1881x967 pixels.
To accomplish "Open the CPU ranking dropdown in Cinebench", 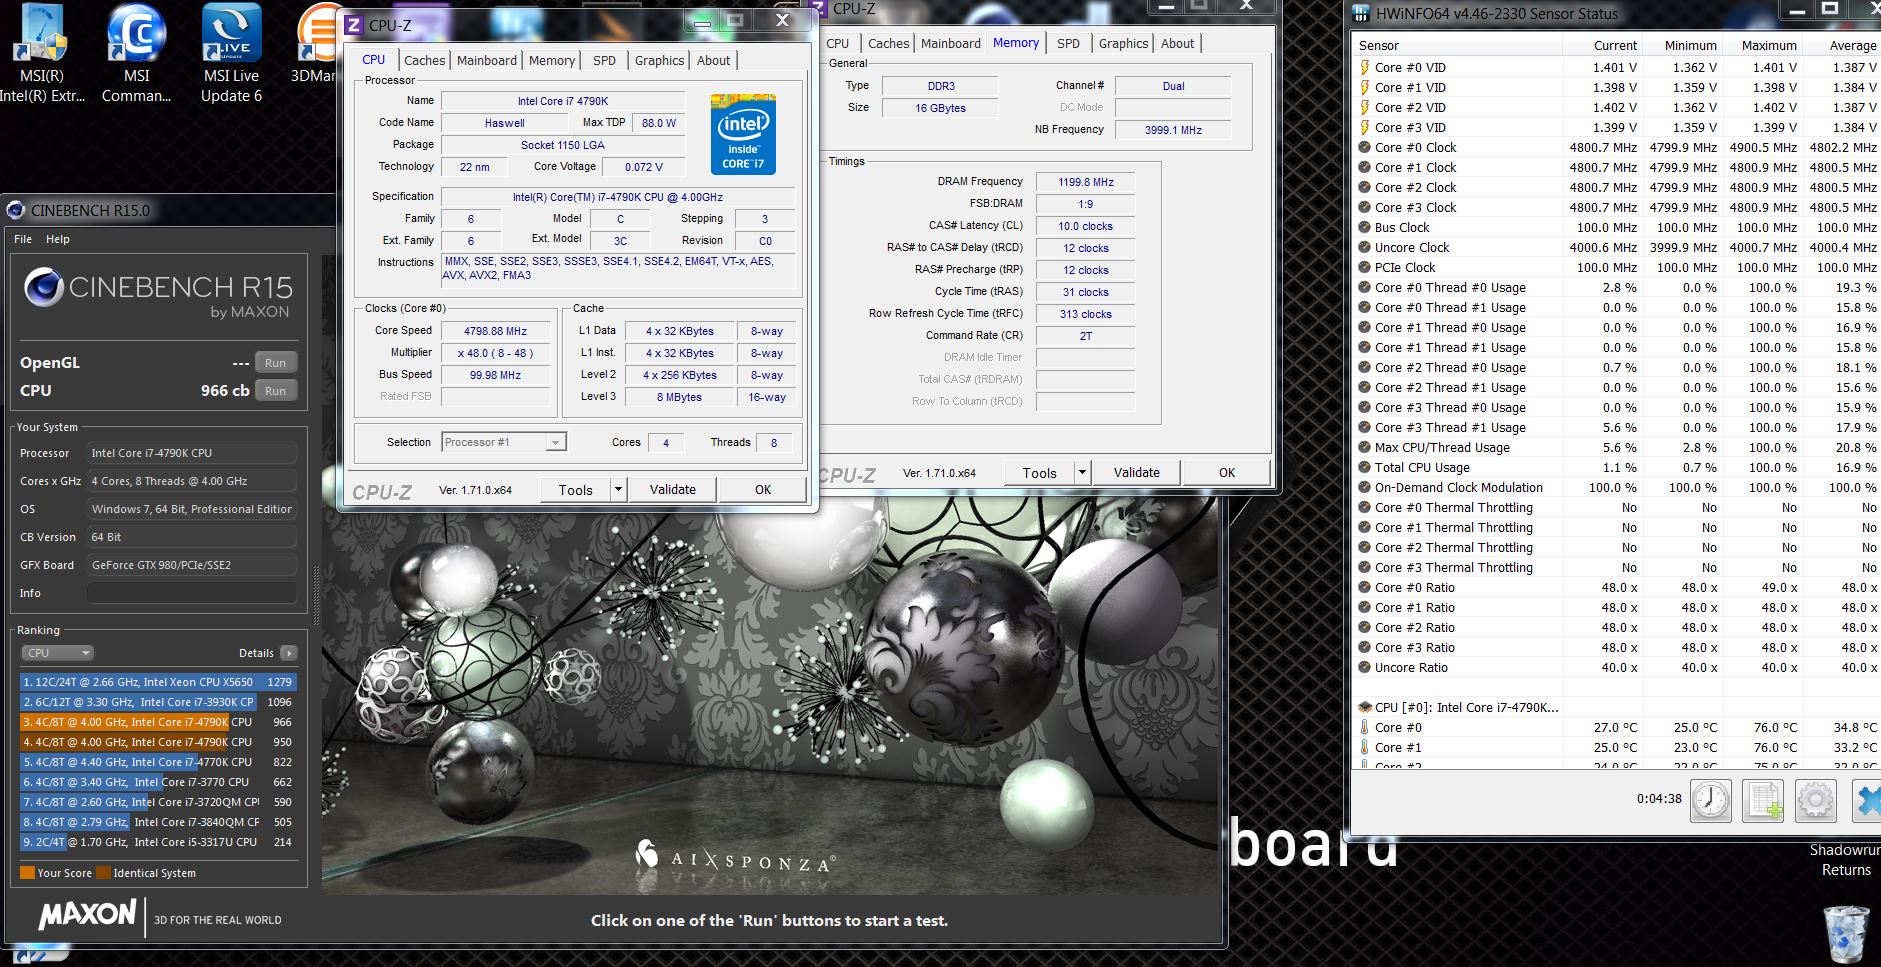I will (x=57, y=653).
